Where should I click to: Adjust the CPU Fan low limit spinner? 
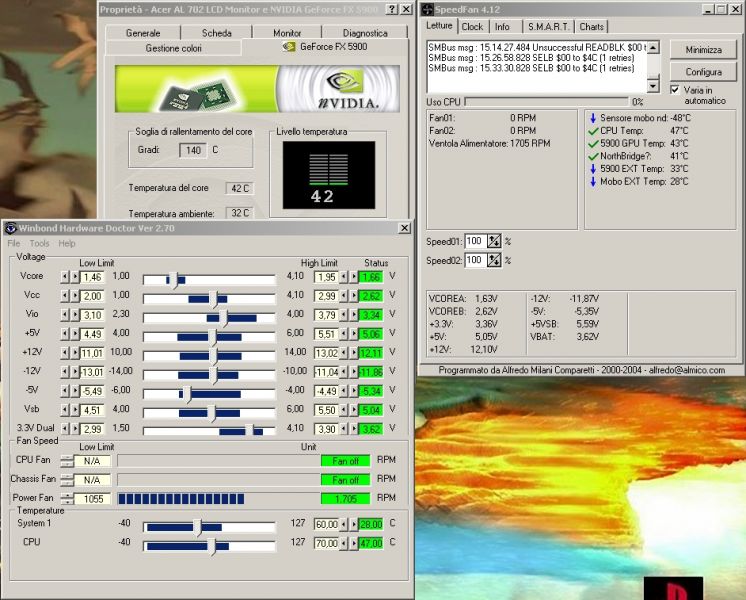tap(68, 461)
